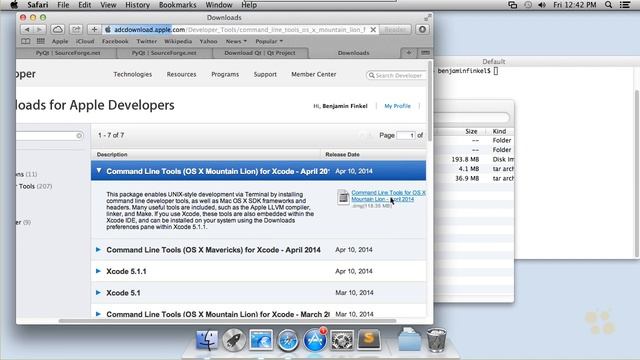Expand the Xcode 5.1.1 row
640x360 pixels.
coord(98,271)
